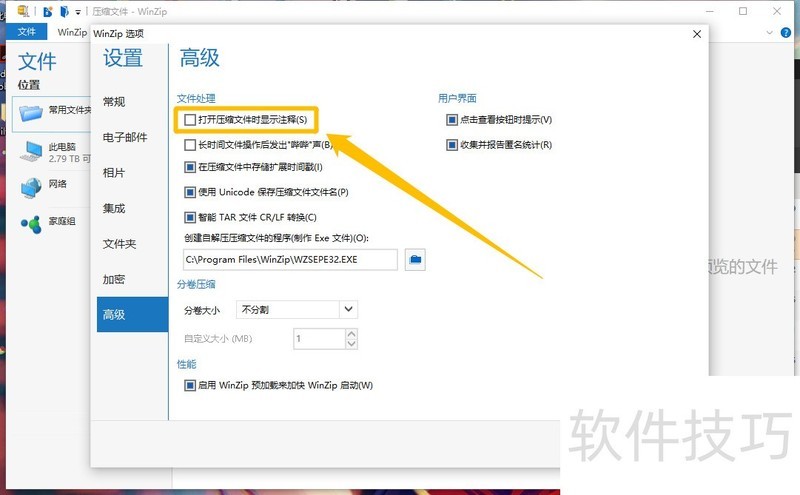Open the 加密 settings page
The image size is (800, 495).
click(x=132, y=279)
